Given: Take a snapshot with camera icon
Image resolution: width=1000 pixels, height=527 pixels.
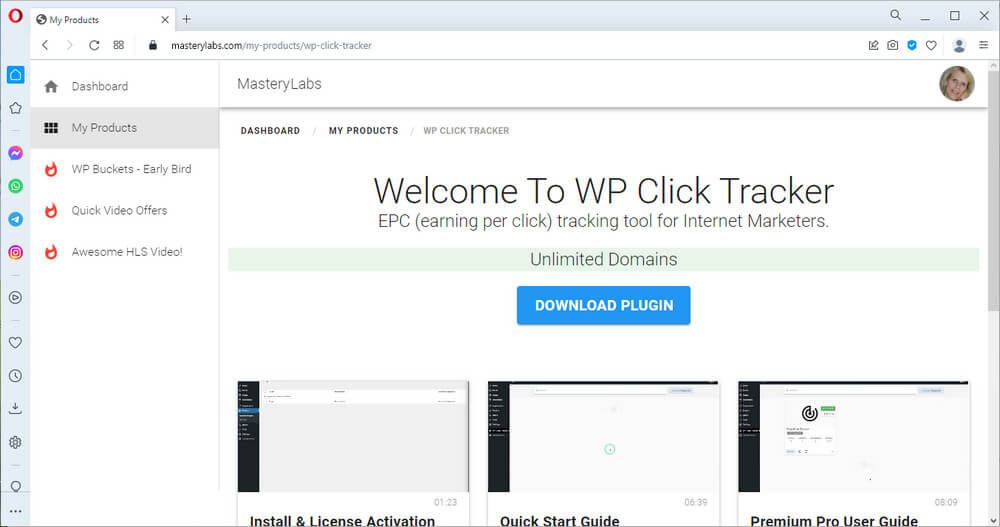Looking at the screenshot, I should pos(892,45).
